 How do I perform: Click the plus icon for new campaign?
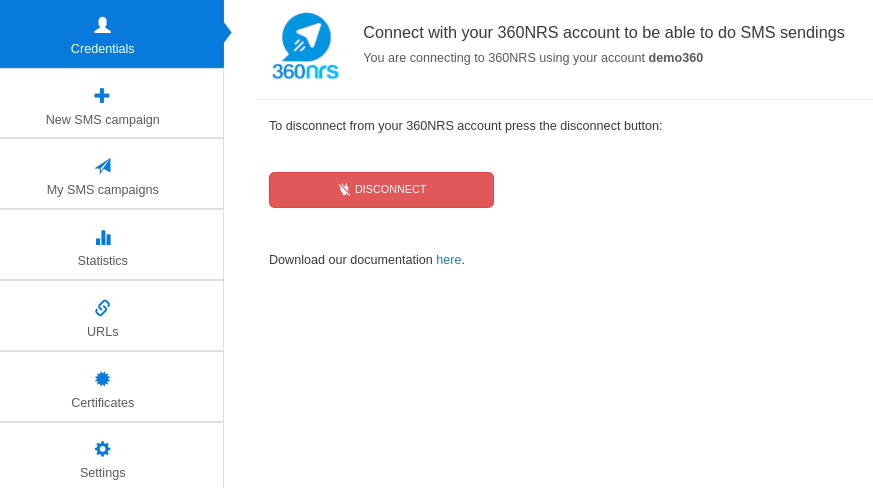[x=102, y=96]
